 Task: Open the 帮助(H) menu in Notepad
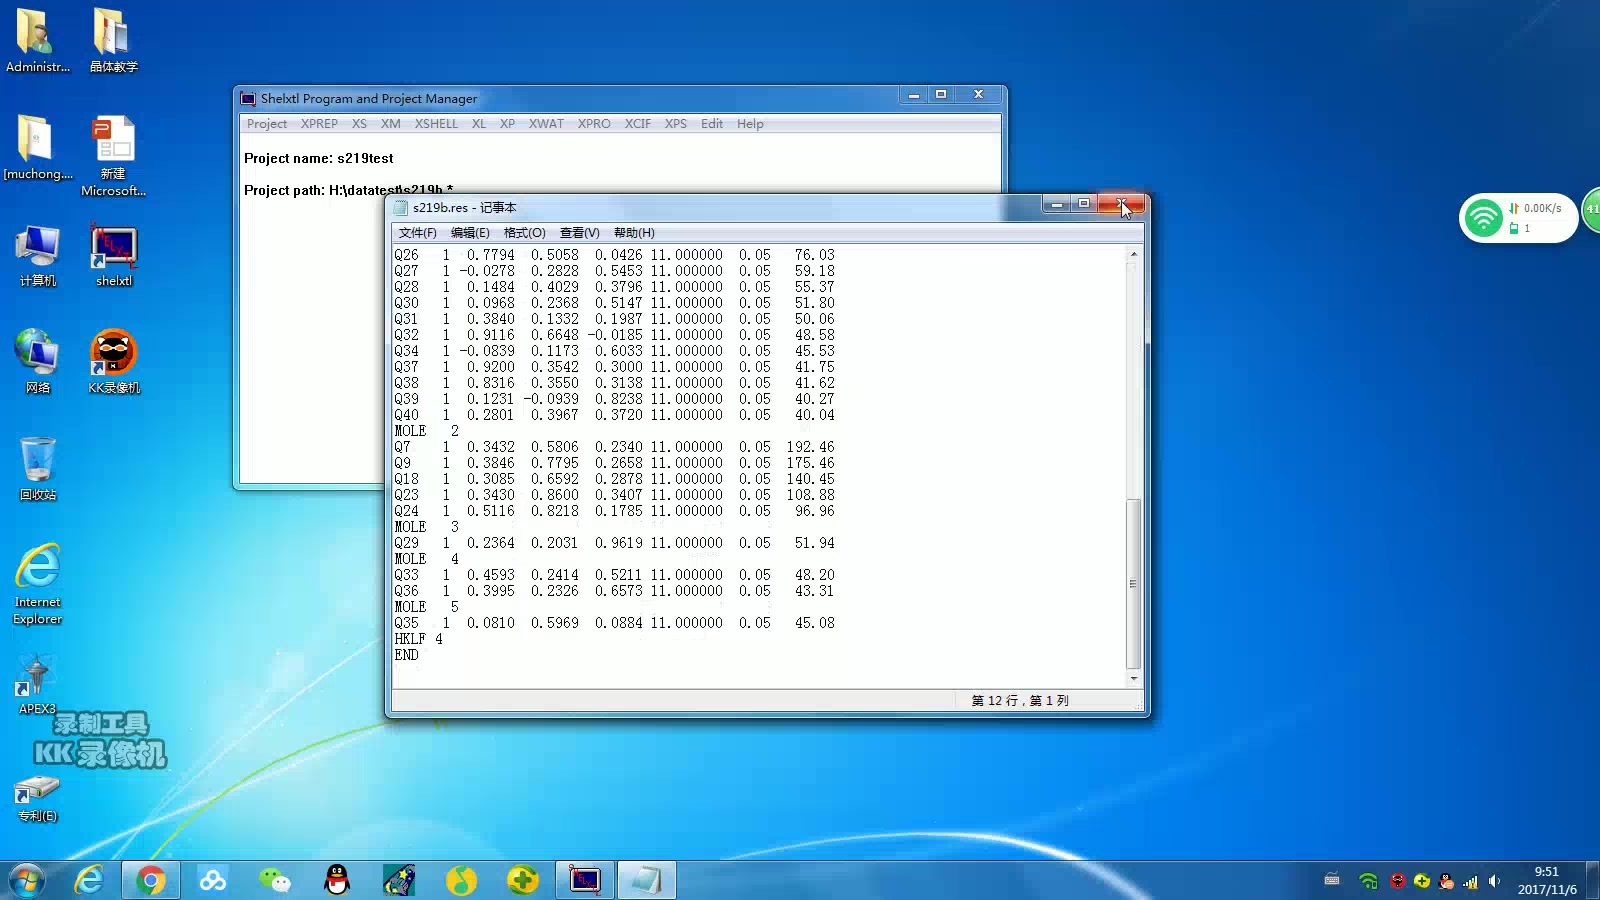pyautogui.click(x=634, y=233)
